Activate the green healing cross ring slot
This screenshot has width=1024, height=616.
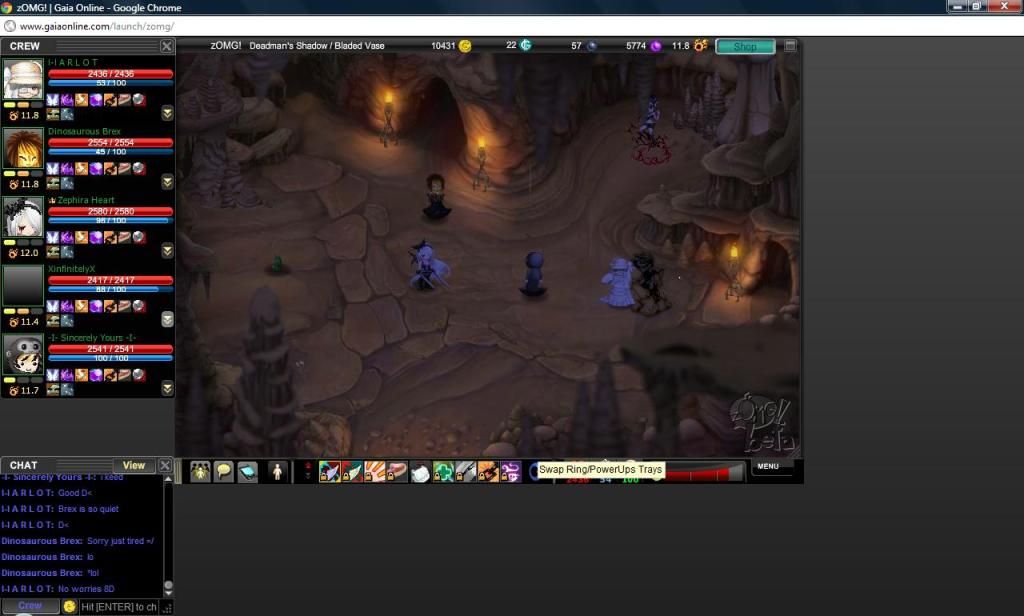pyautogui.click(x=443, y=472)
